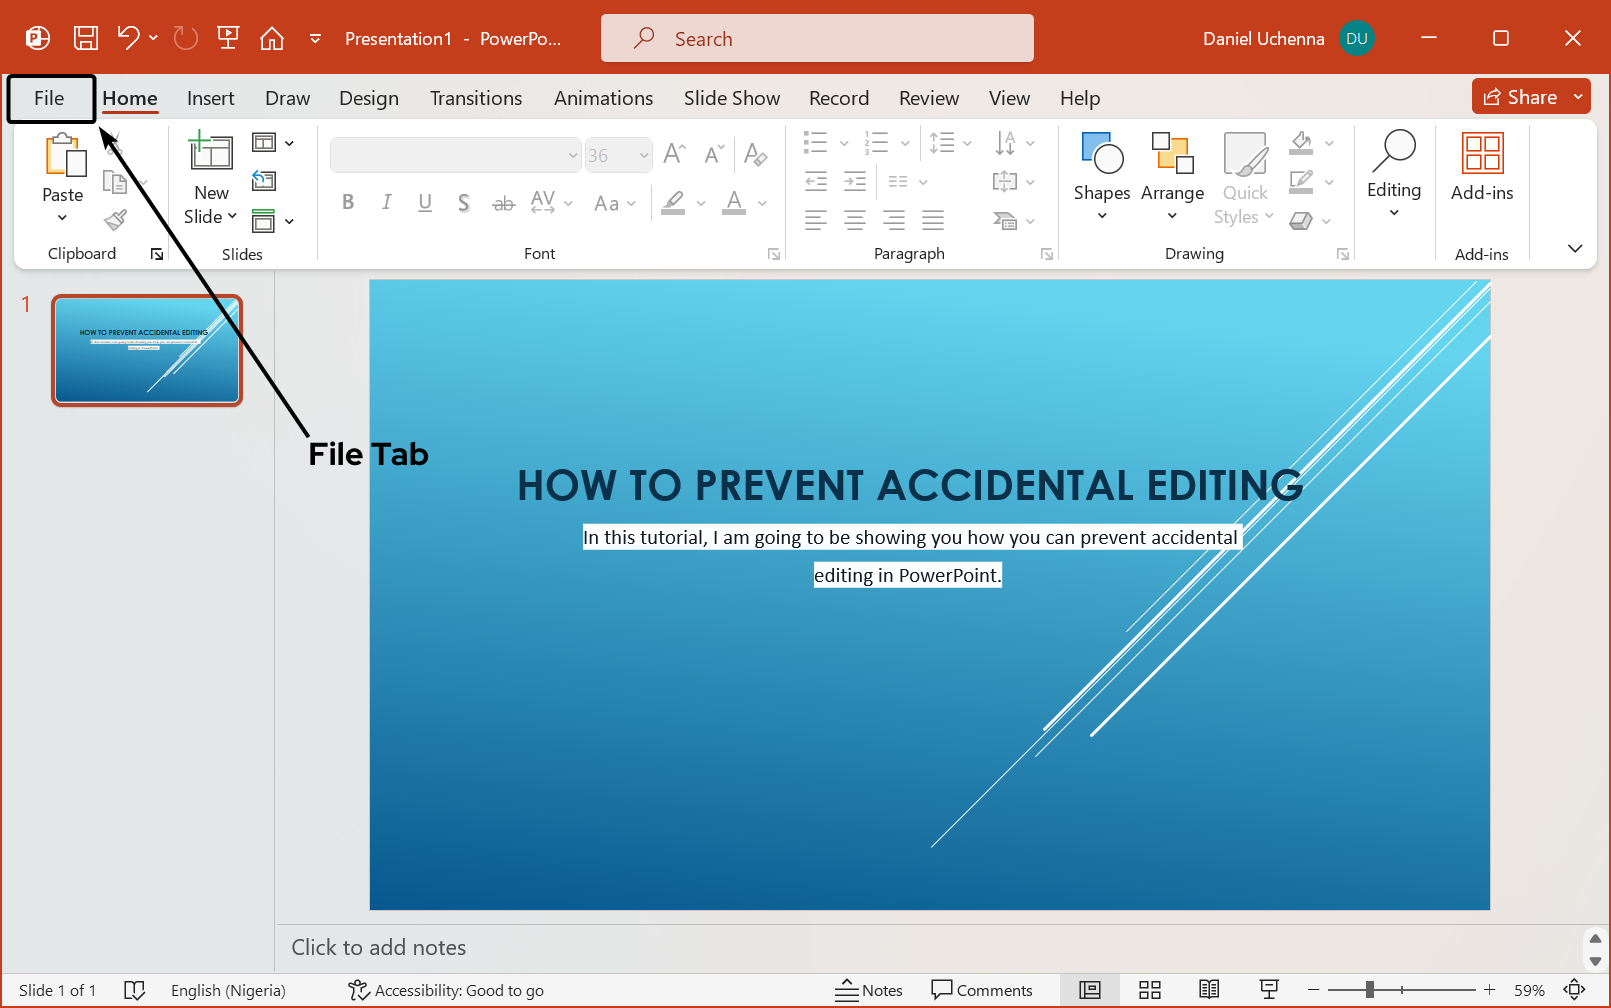Switch to the Animations ribbon tab
The height and width of the screenshot is (1008, 1611).
pyautogui.click(x=603, y=98)
